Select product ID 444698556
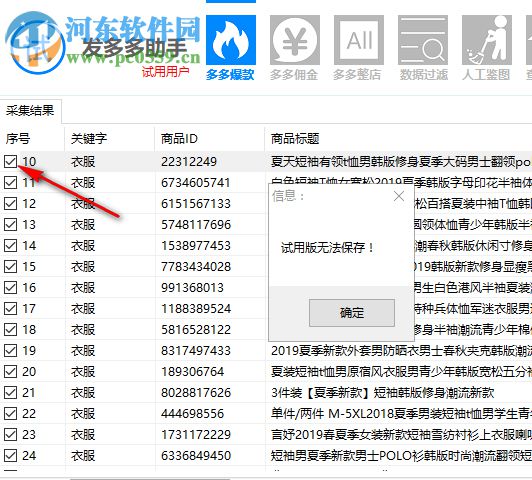 [x=192, y=414]
